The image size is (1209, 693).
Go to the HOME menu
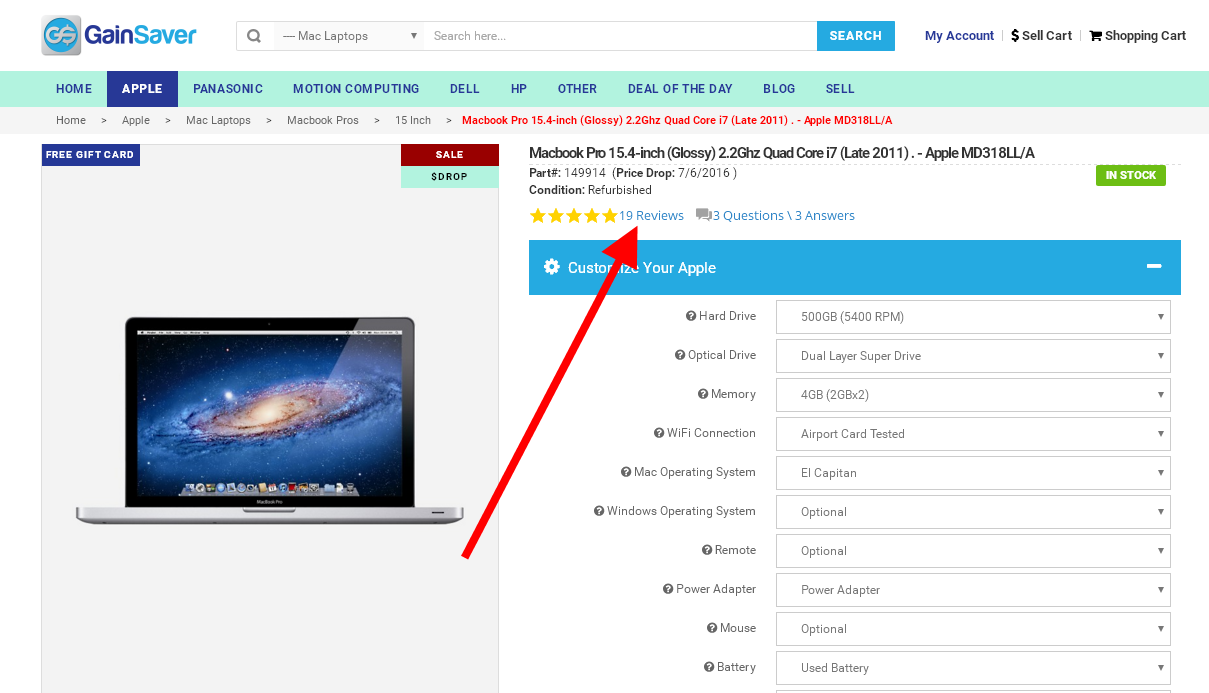(x=74, y=89)
